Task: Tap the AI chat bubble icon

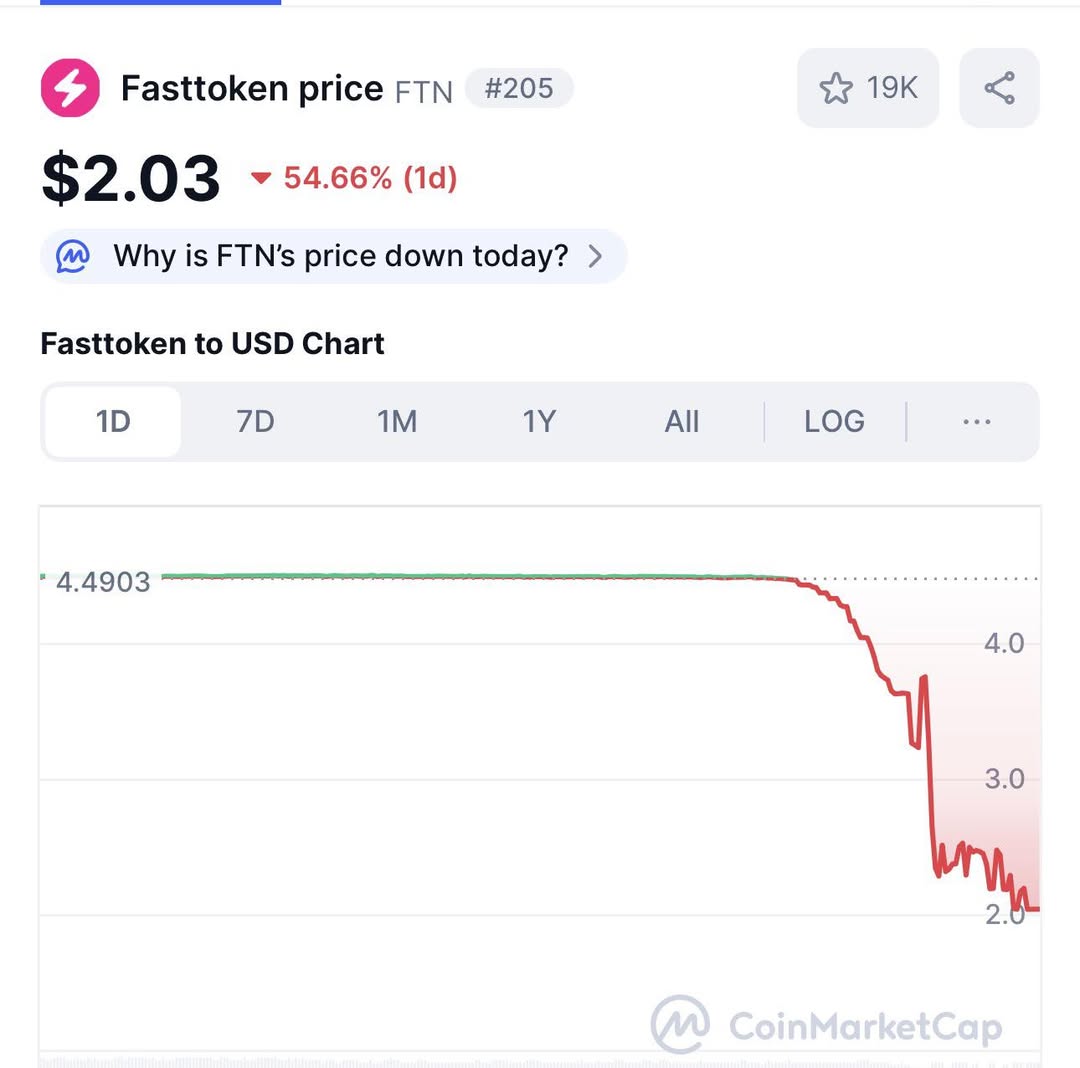Action: point(73,256)
